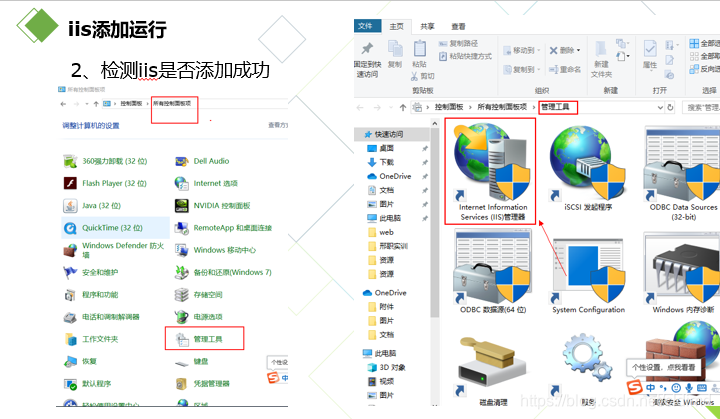Open Windows 内存诊断 shortcut
720x419 pixels.
tap(683, 273)
